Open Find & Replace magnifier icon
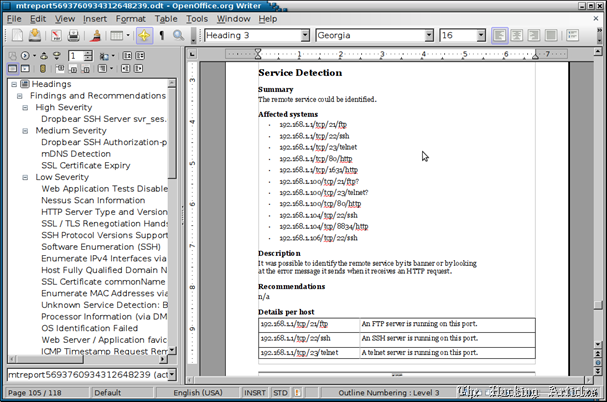607x402 pixels. point(178,35)
